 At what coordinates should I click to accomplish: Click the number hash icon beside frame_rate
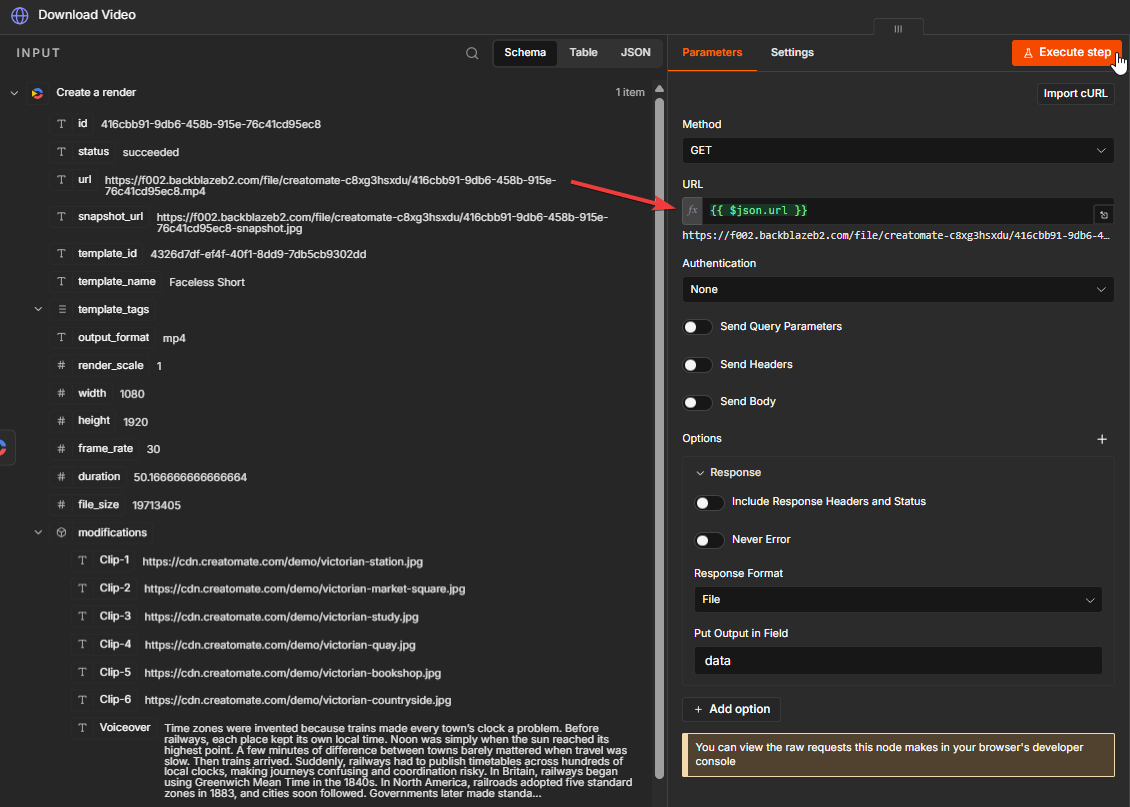tap(61, 449)
